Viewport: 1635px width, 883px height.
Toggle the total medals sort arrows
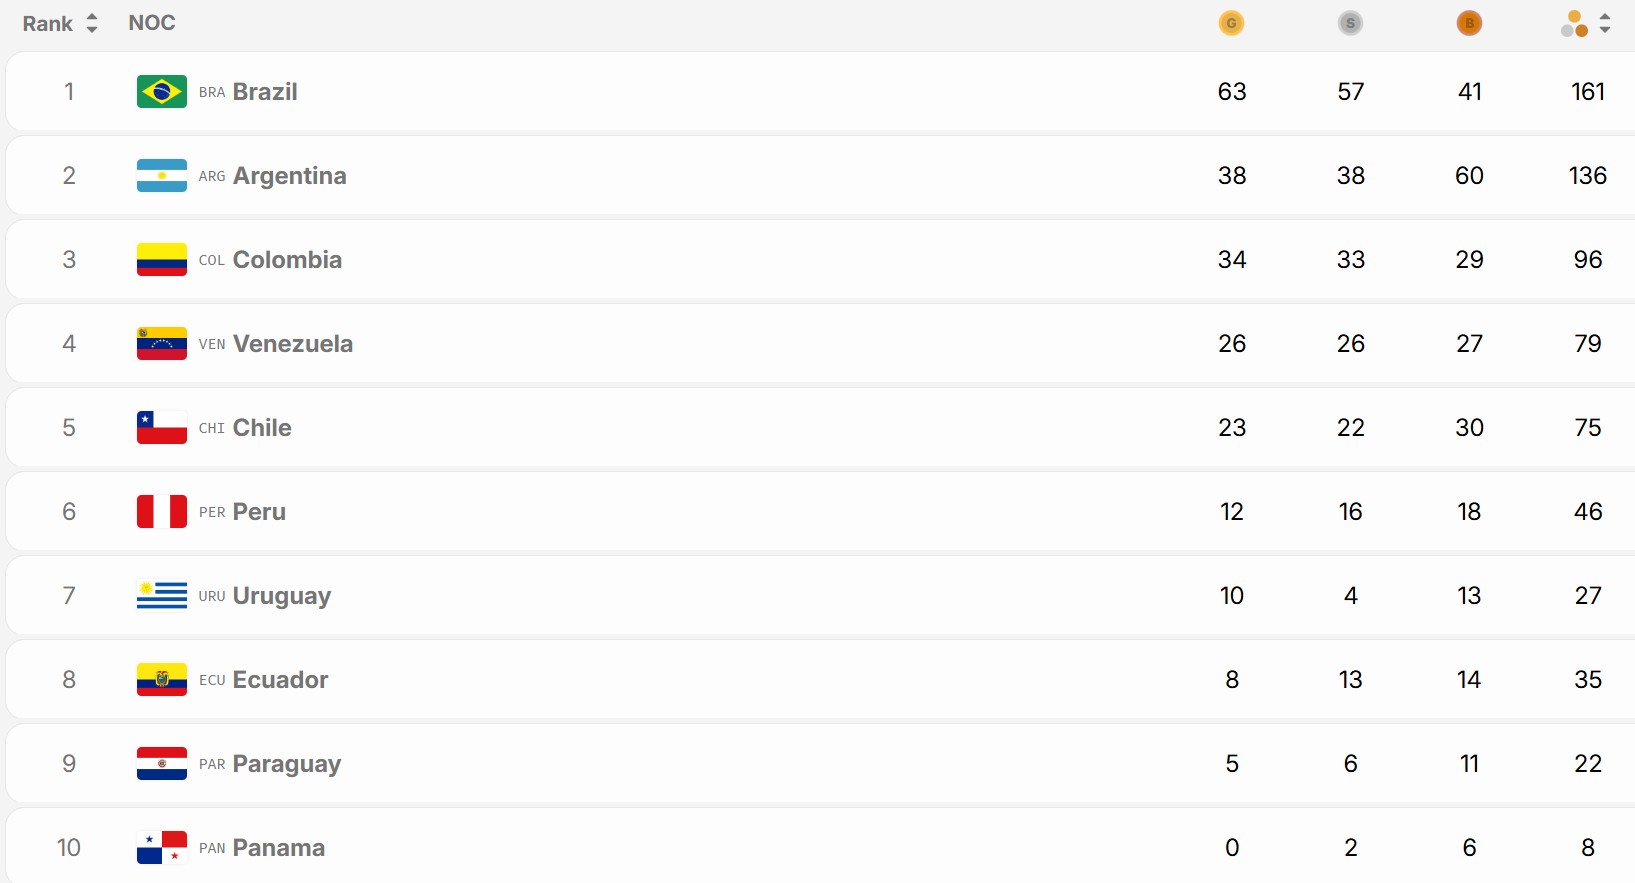click(x=1605, y=23)
